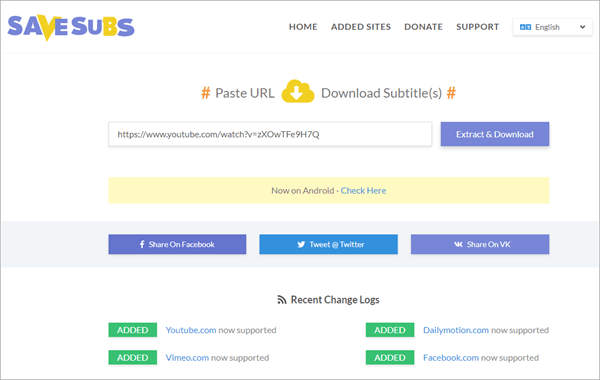Follow the Check Here Android link

(363, 191)
